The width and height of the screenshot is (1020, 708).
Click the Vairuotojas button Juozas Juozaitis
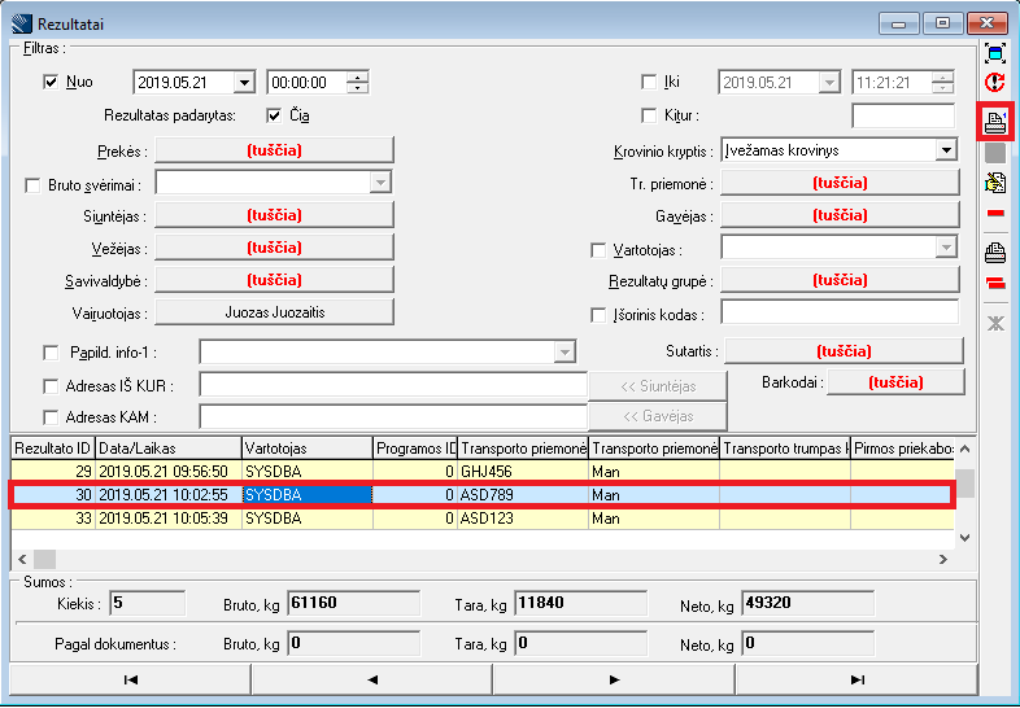[x=274, y=312]
